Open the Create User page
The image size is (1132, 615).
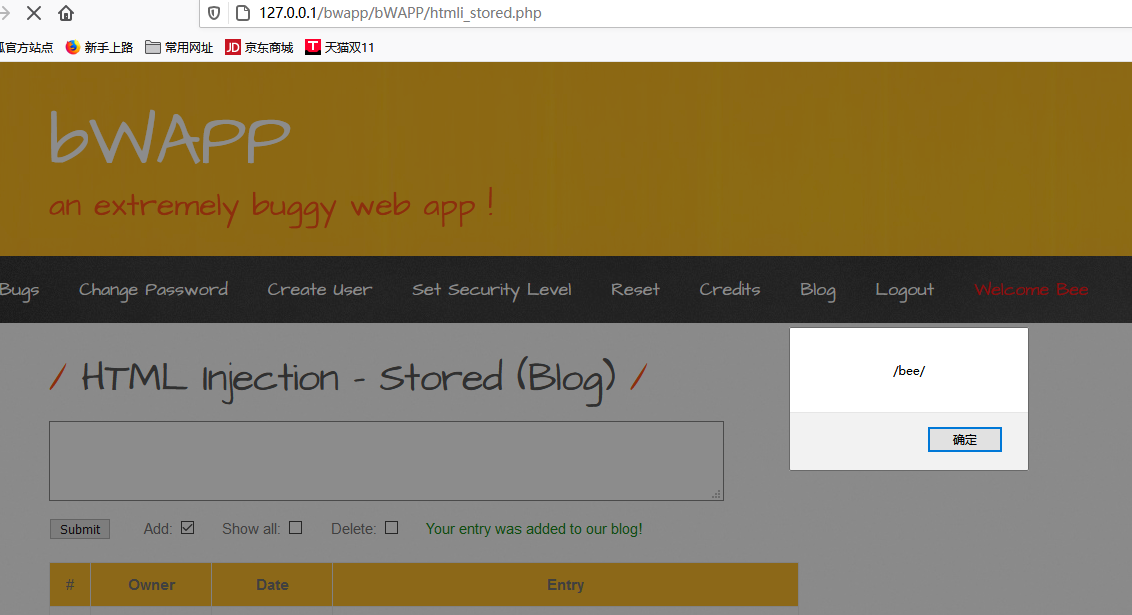[320, 289]
